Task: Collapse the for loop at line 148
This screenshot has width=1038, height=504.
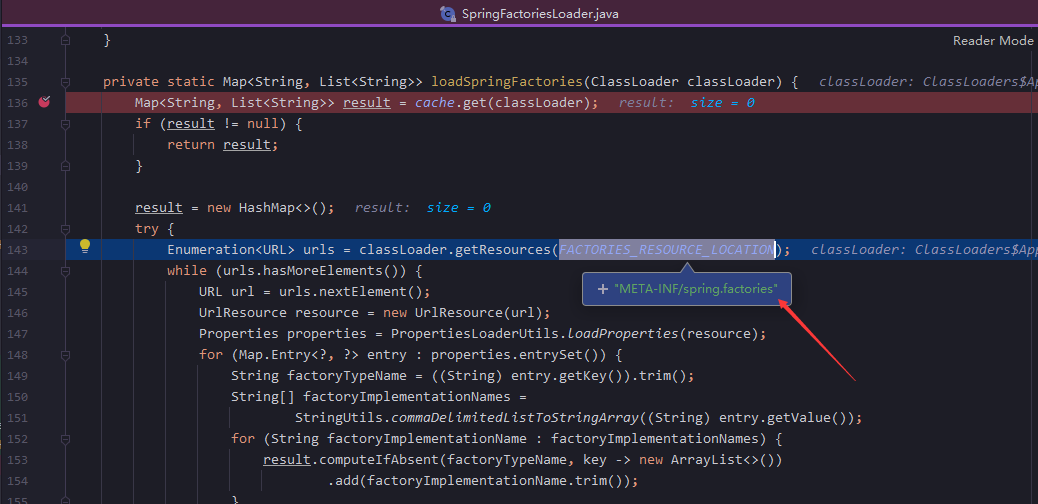Action: [x=65, y=355]
